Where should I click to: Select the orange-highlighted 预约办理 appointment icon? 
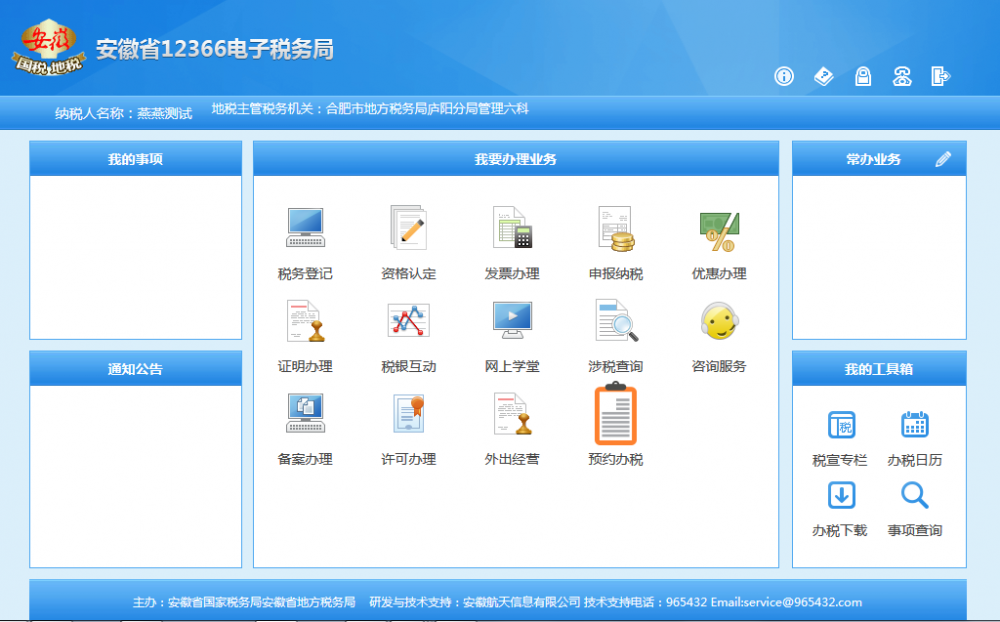click(x=615, y=422)
